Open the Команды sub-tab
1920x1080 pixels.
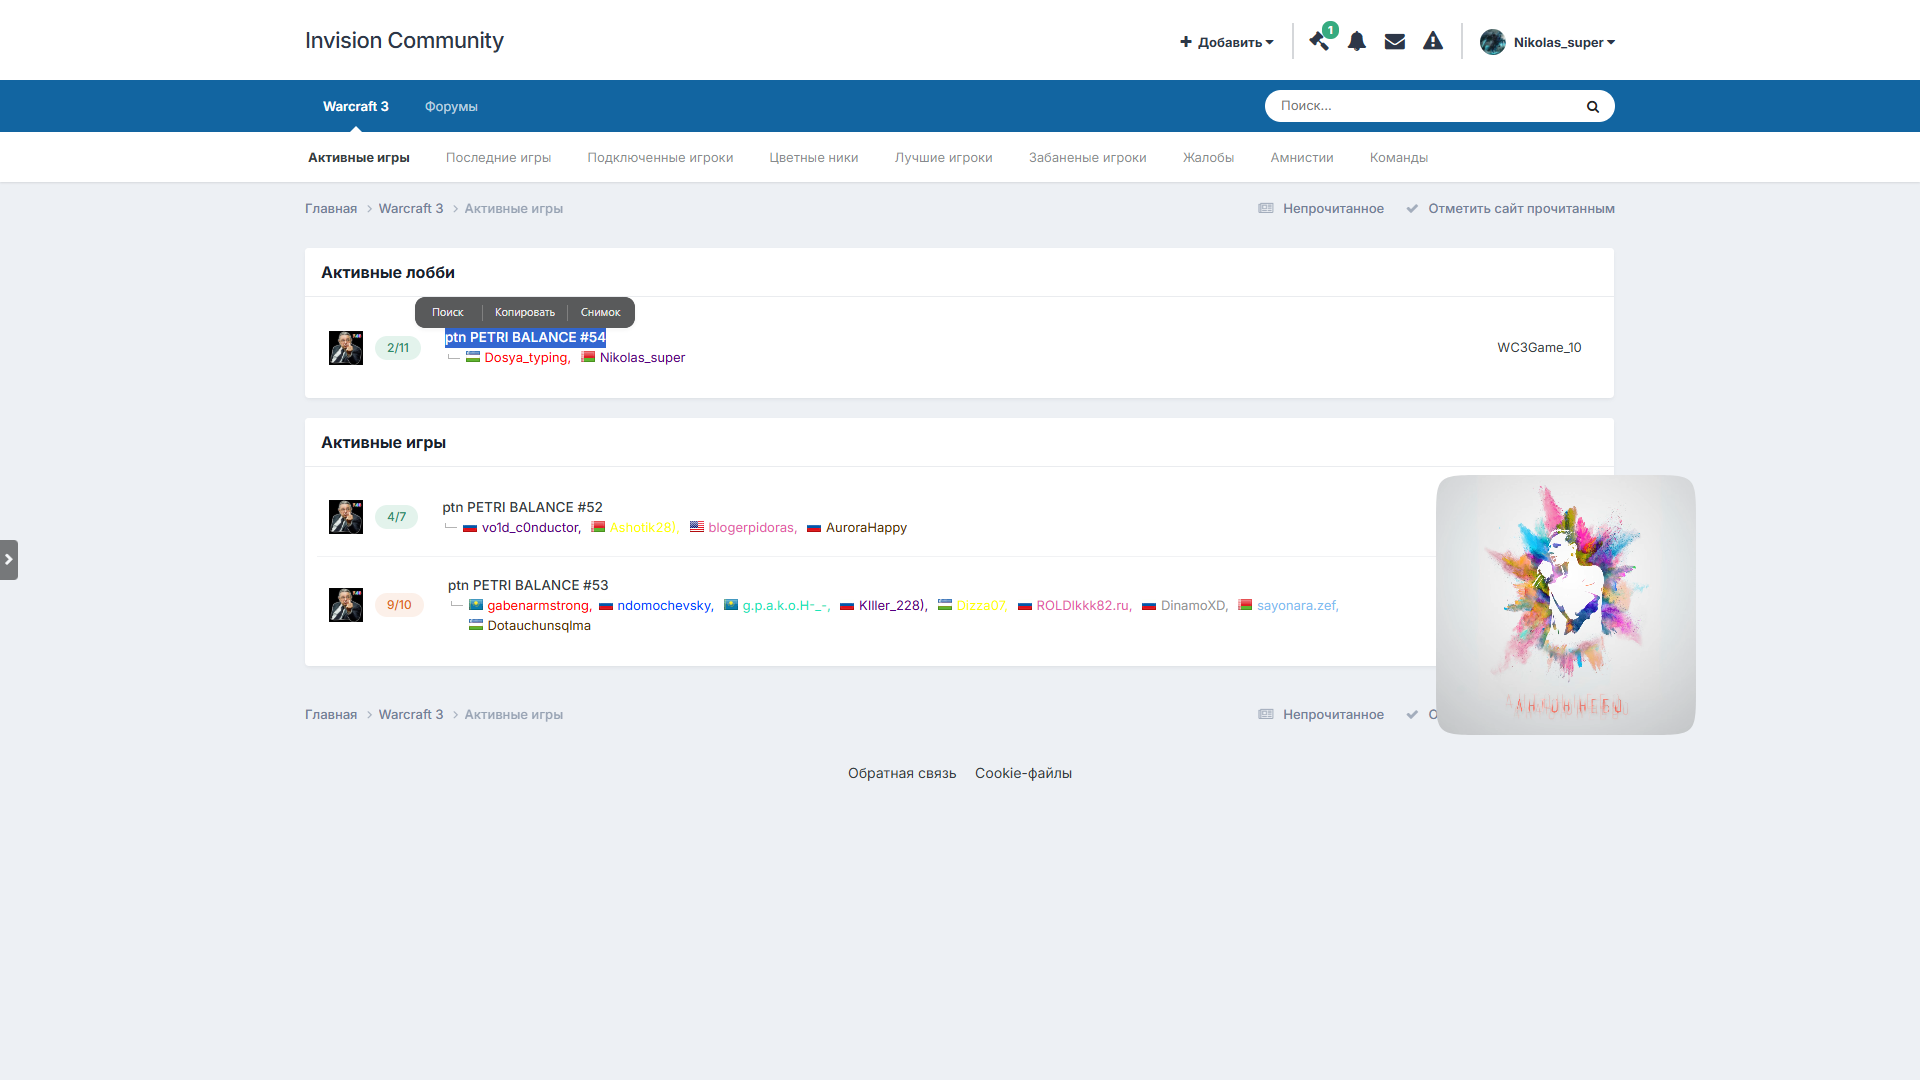1399,158
